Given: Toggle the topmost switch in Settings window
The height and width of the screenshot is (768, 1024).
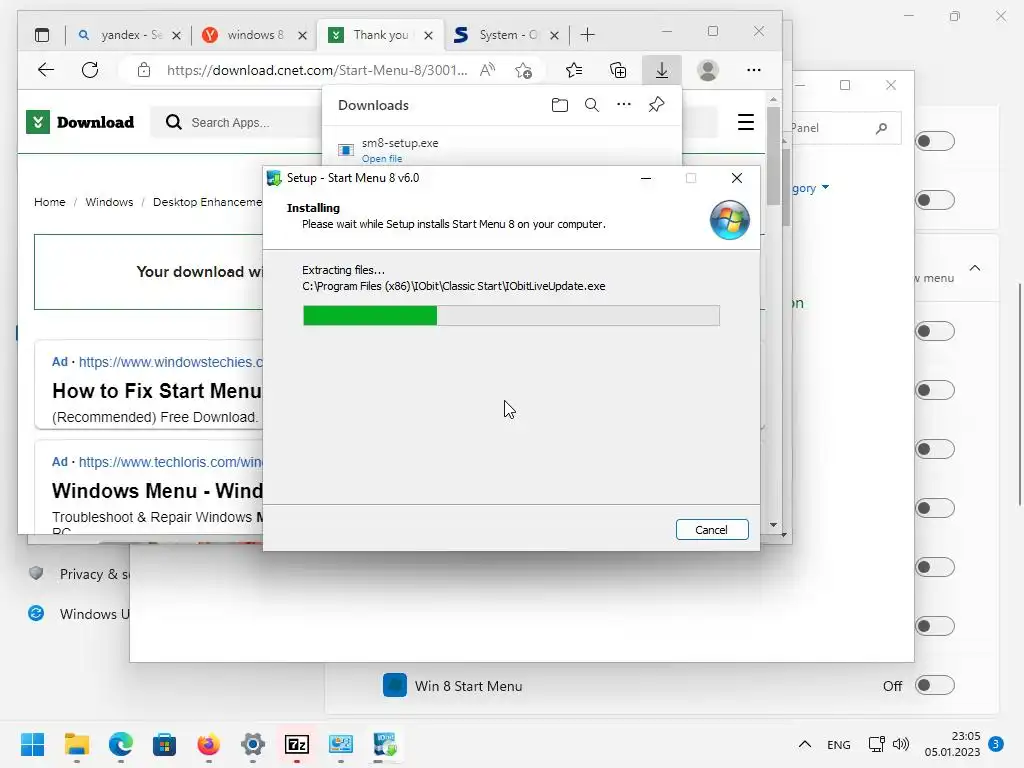Looking at the screenshot, I should (x=935, y=141).
